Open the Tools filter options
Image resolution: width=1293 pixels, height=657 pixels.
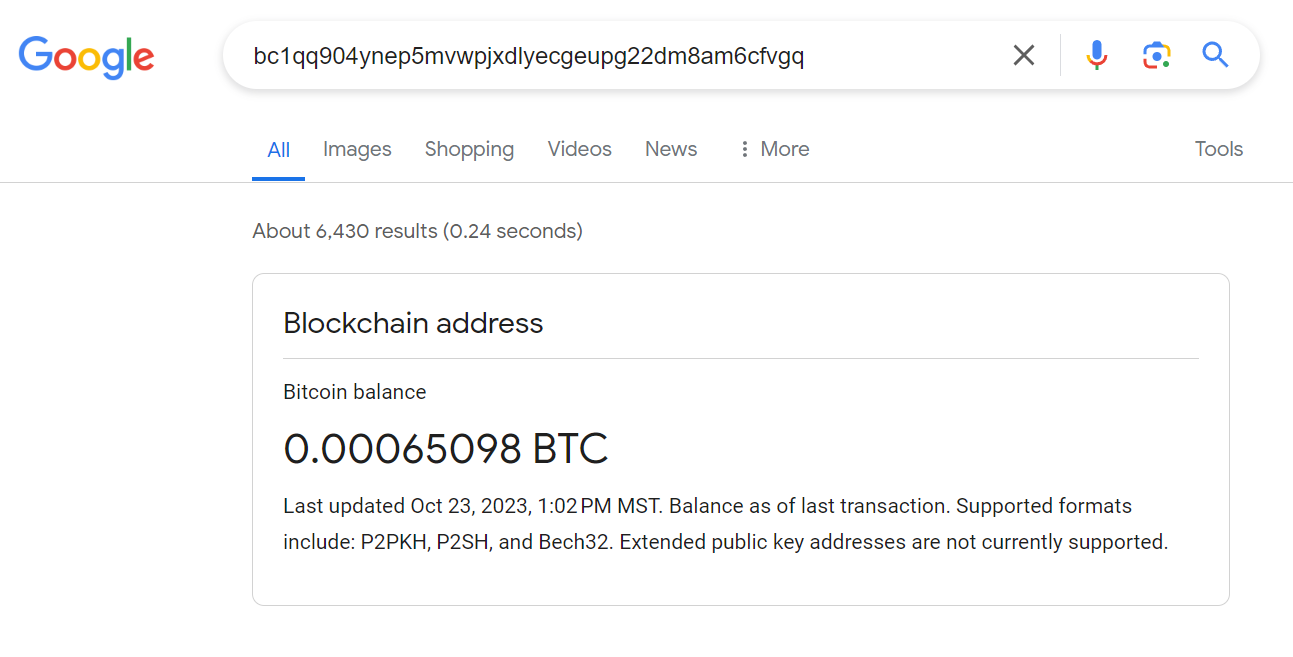(1218, 148)
